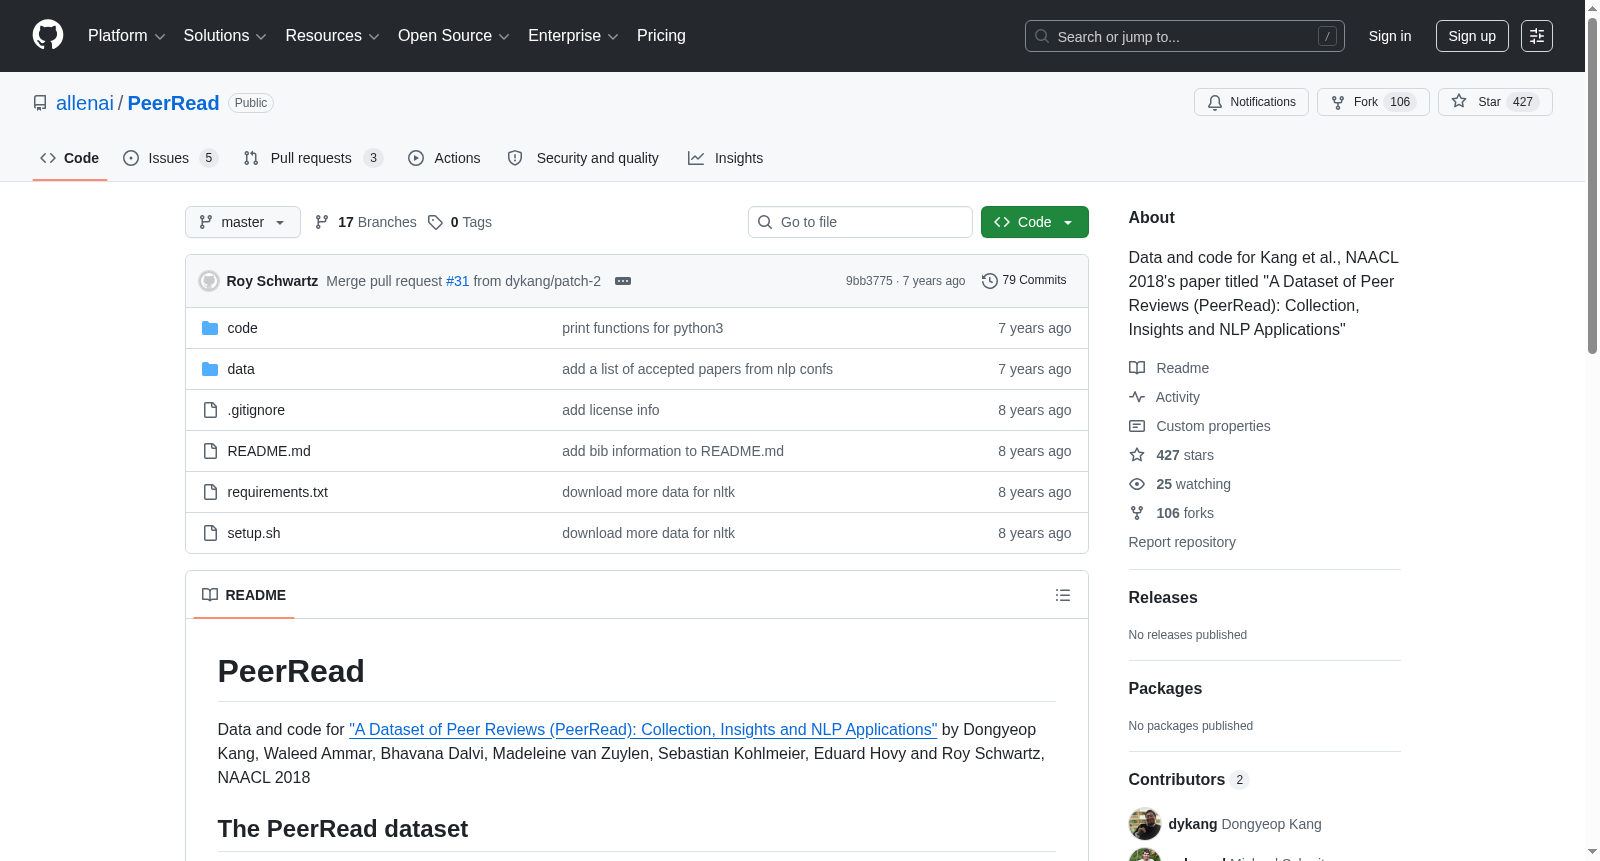This screenshot has width=1600, height=861.
Task: Open the Packages heading link
Action: point(1165,688)
